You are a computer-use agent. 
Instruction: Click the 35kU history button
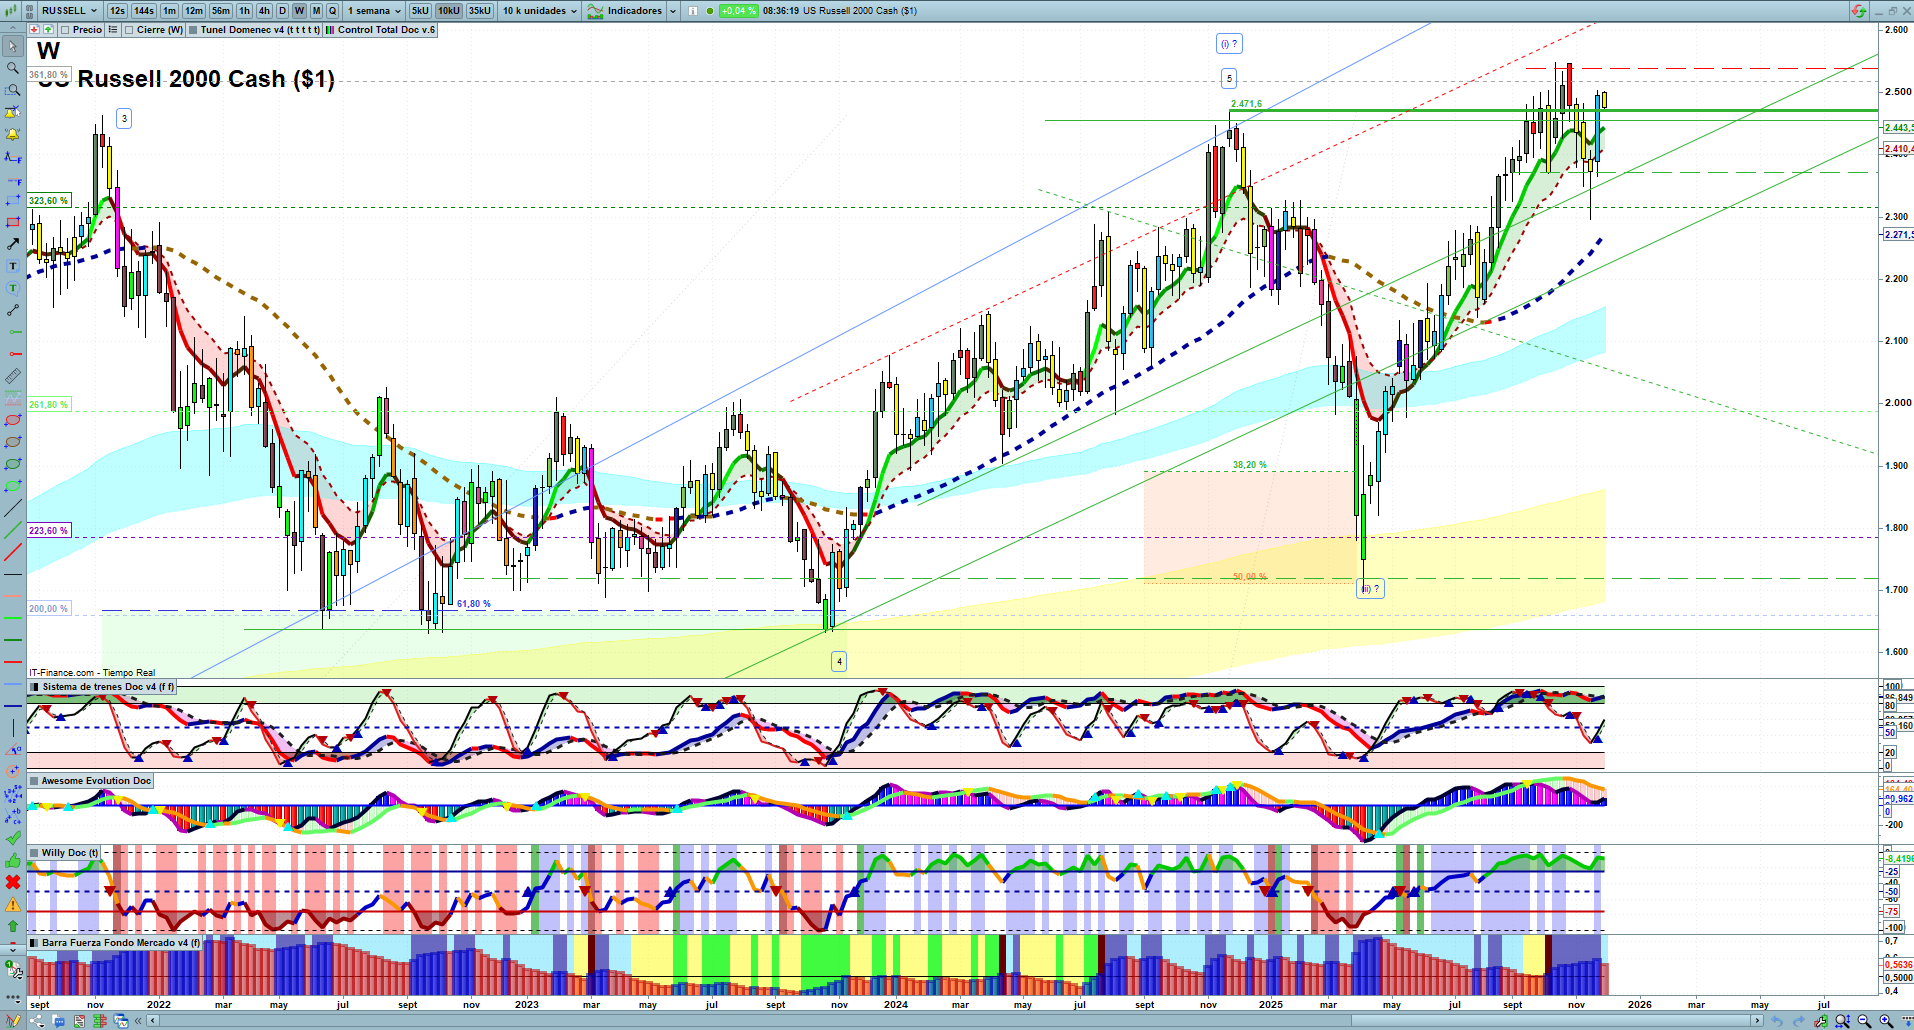coord(480,11)
